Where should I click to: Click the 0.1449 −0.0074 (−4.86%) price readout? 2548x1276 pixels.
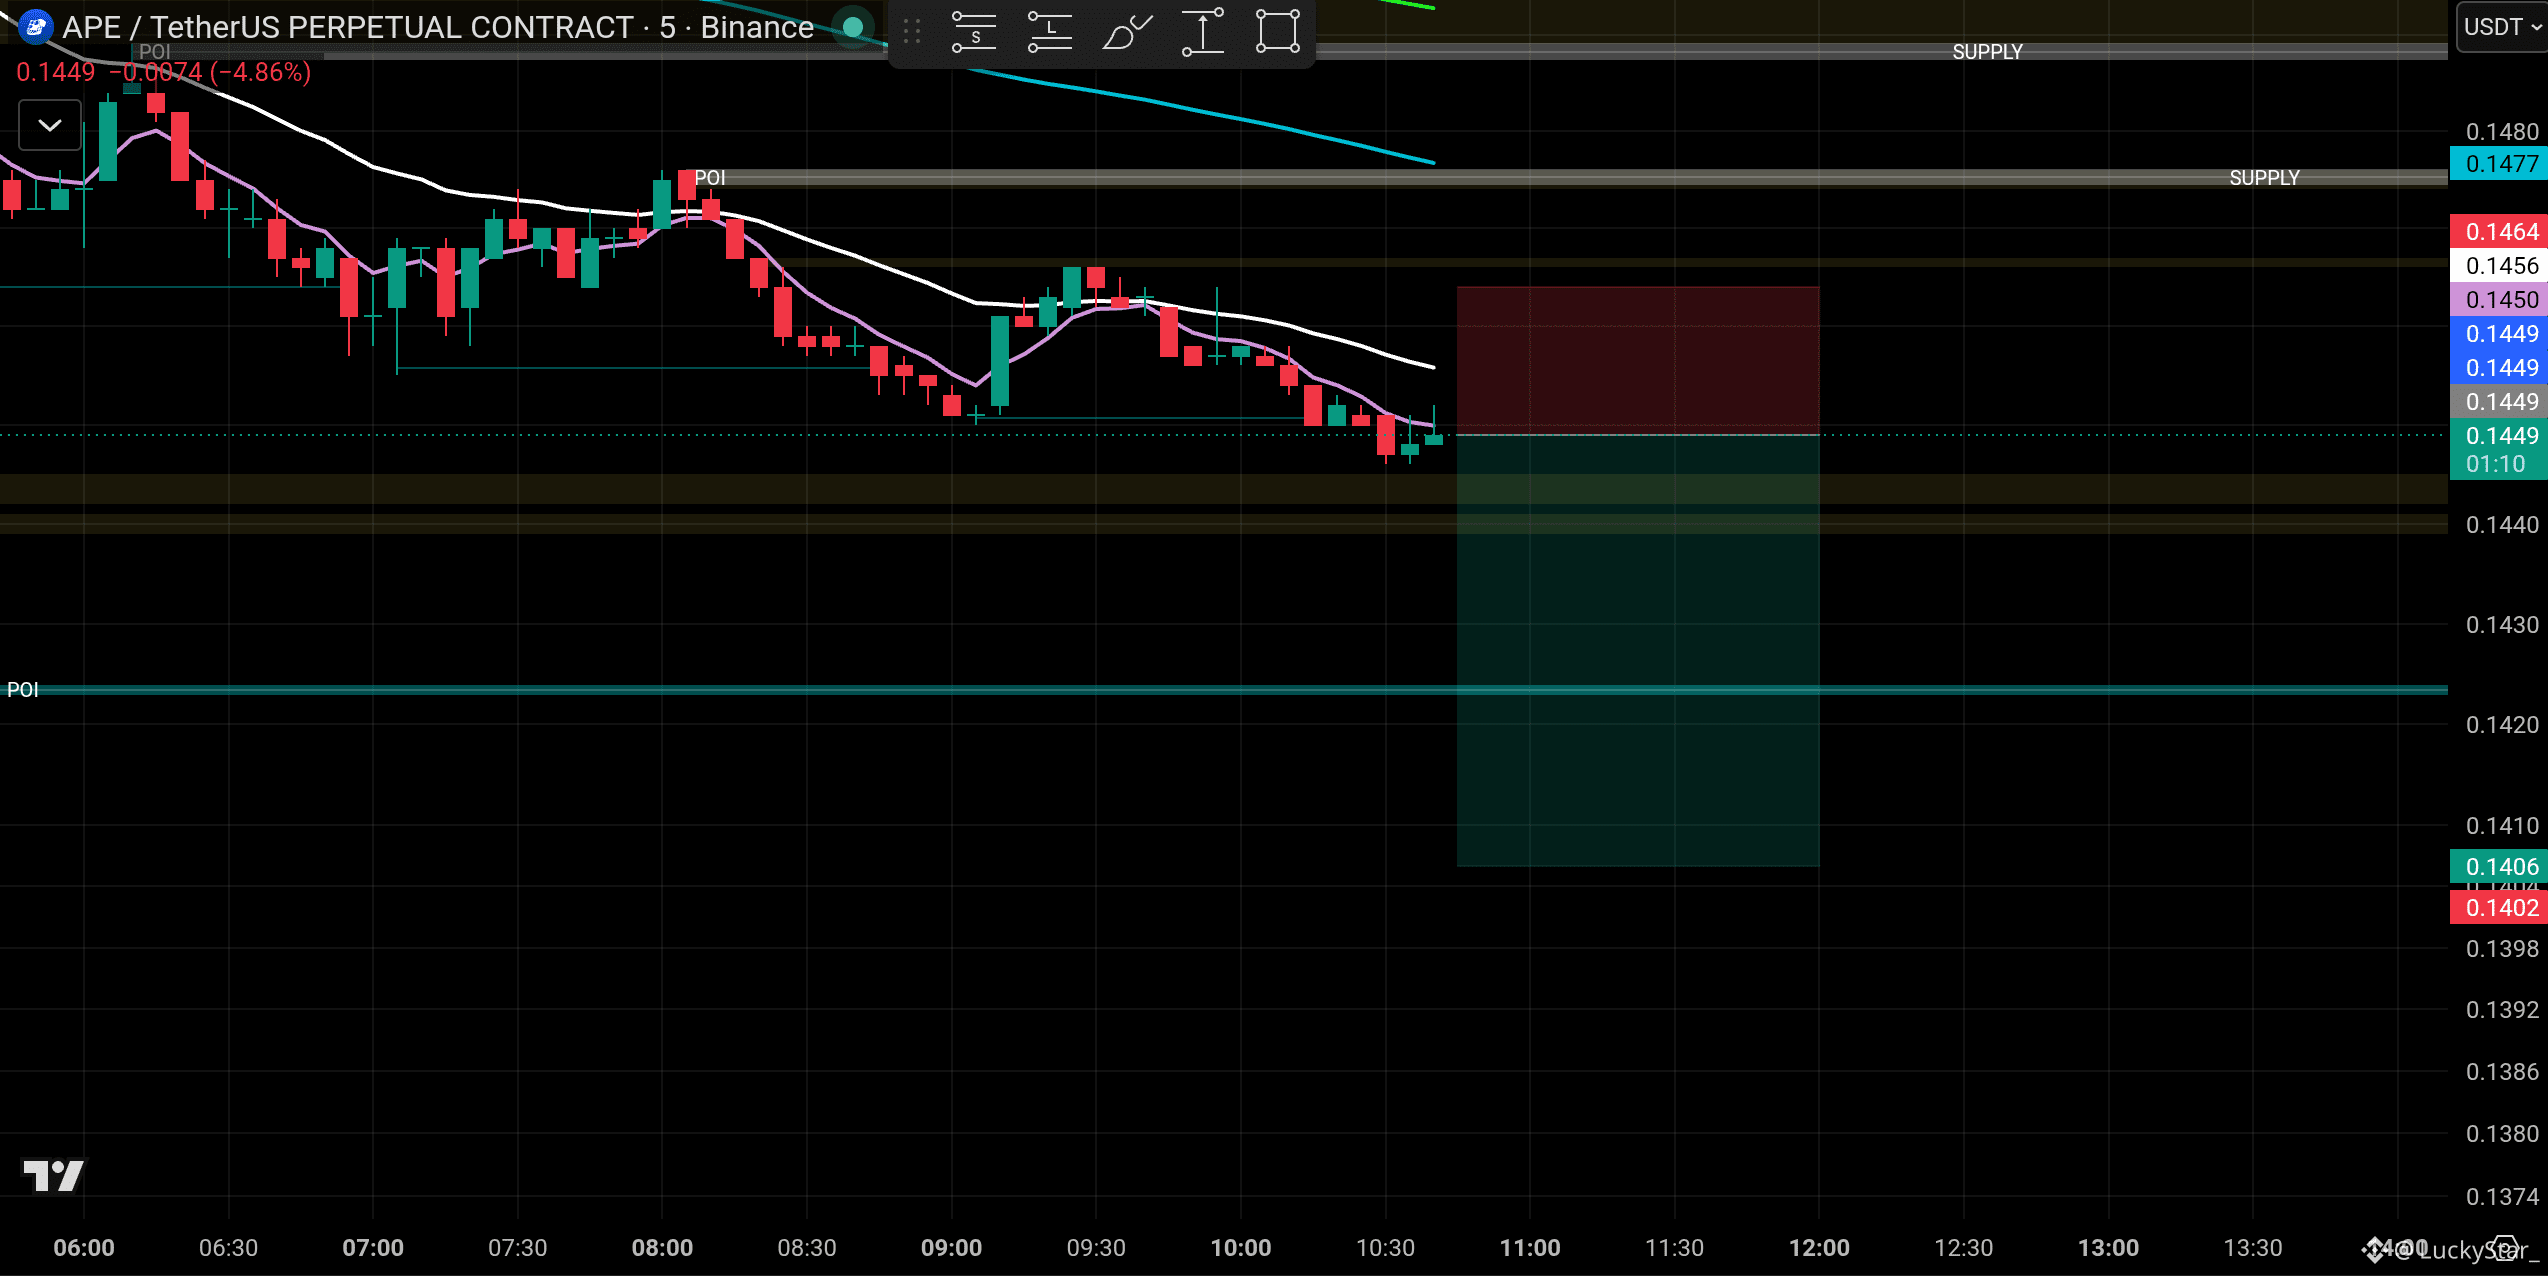click(x=164, y=72)
